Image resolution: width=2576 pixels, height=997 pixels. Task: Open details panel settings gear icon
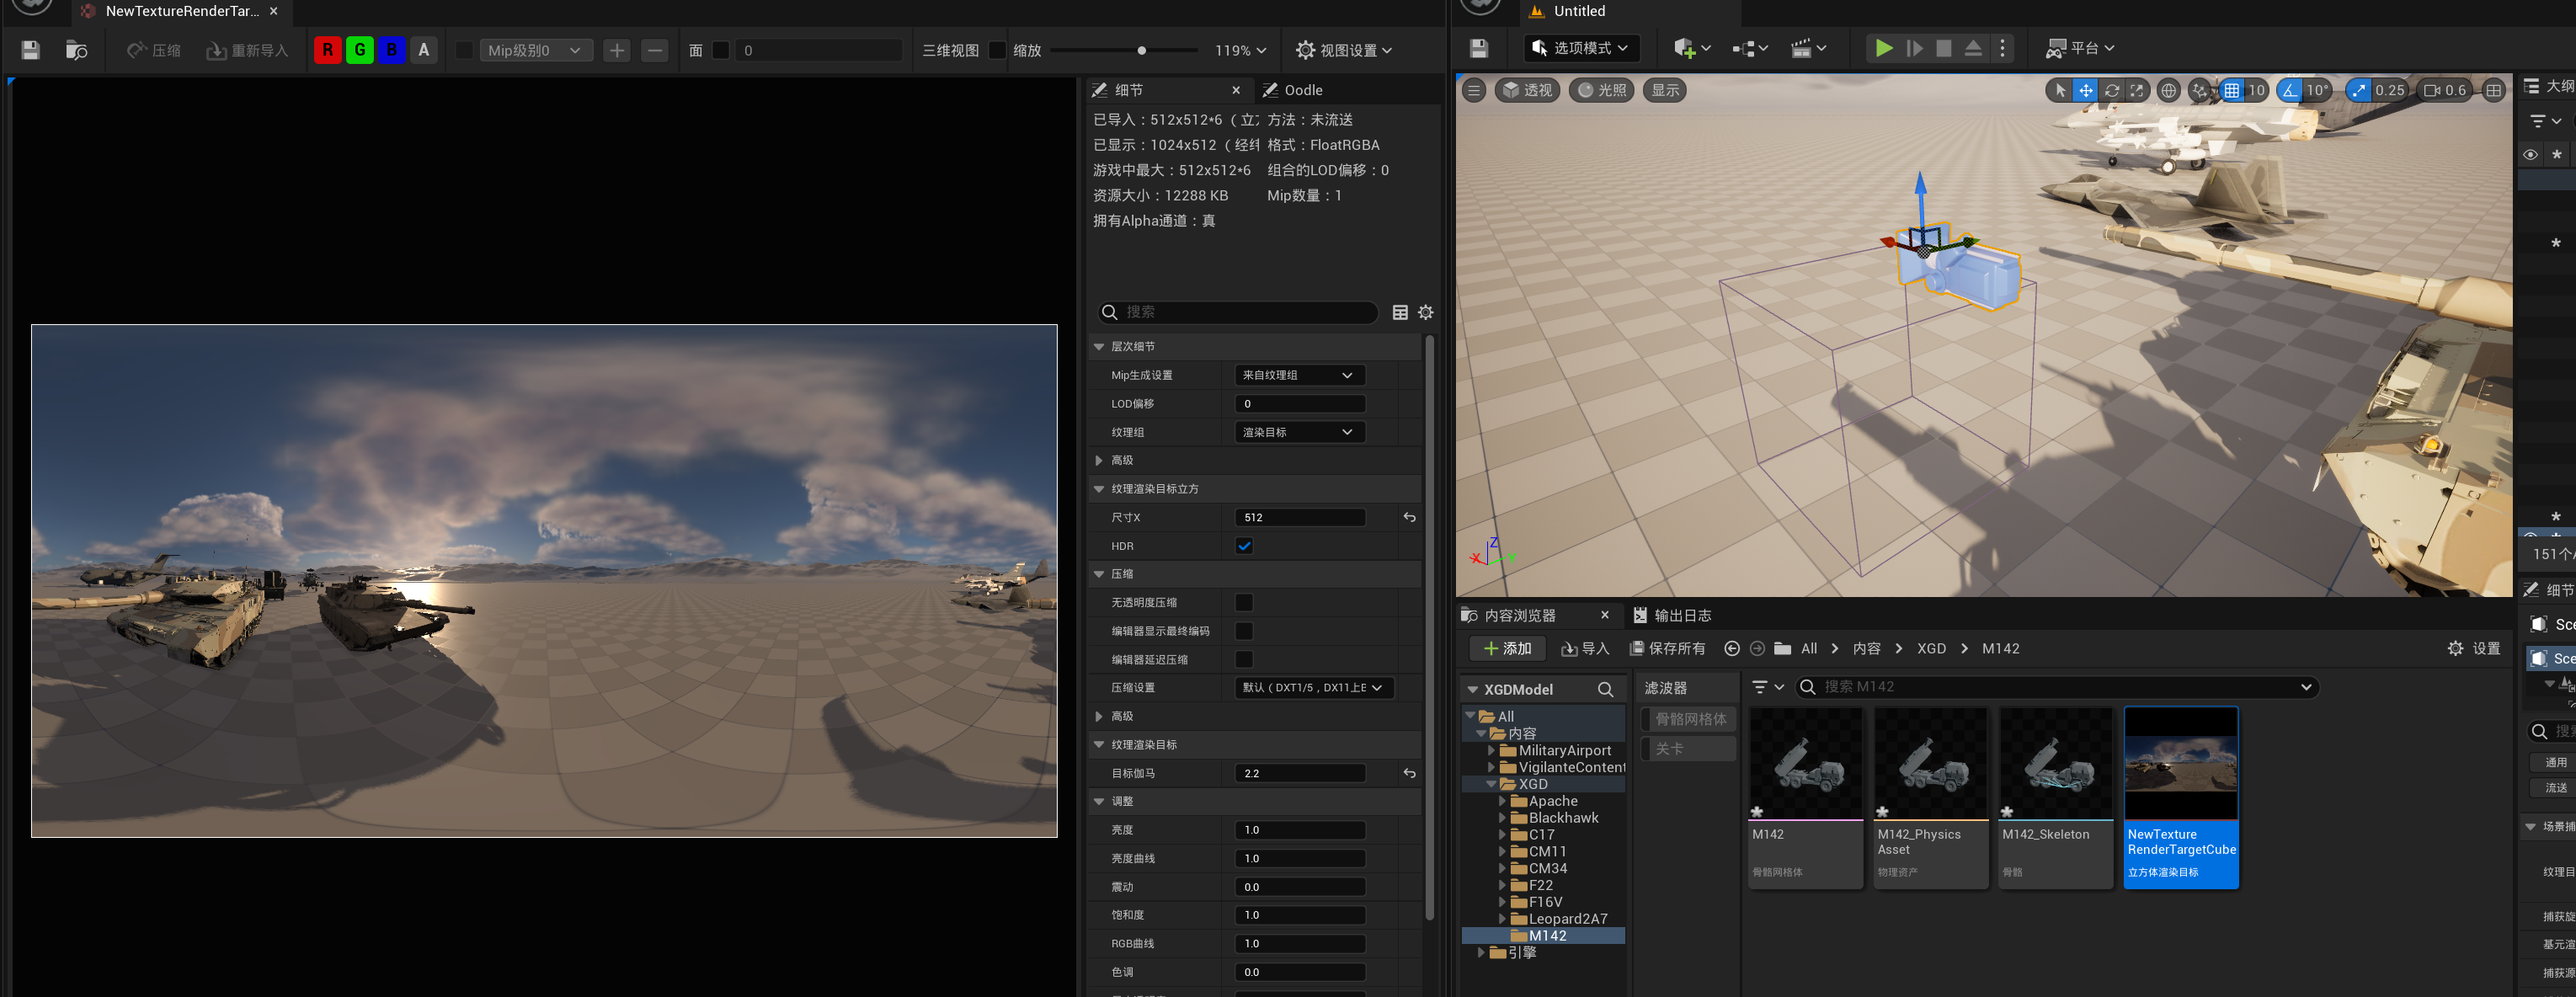[x=1425, y=313]
